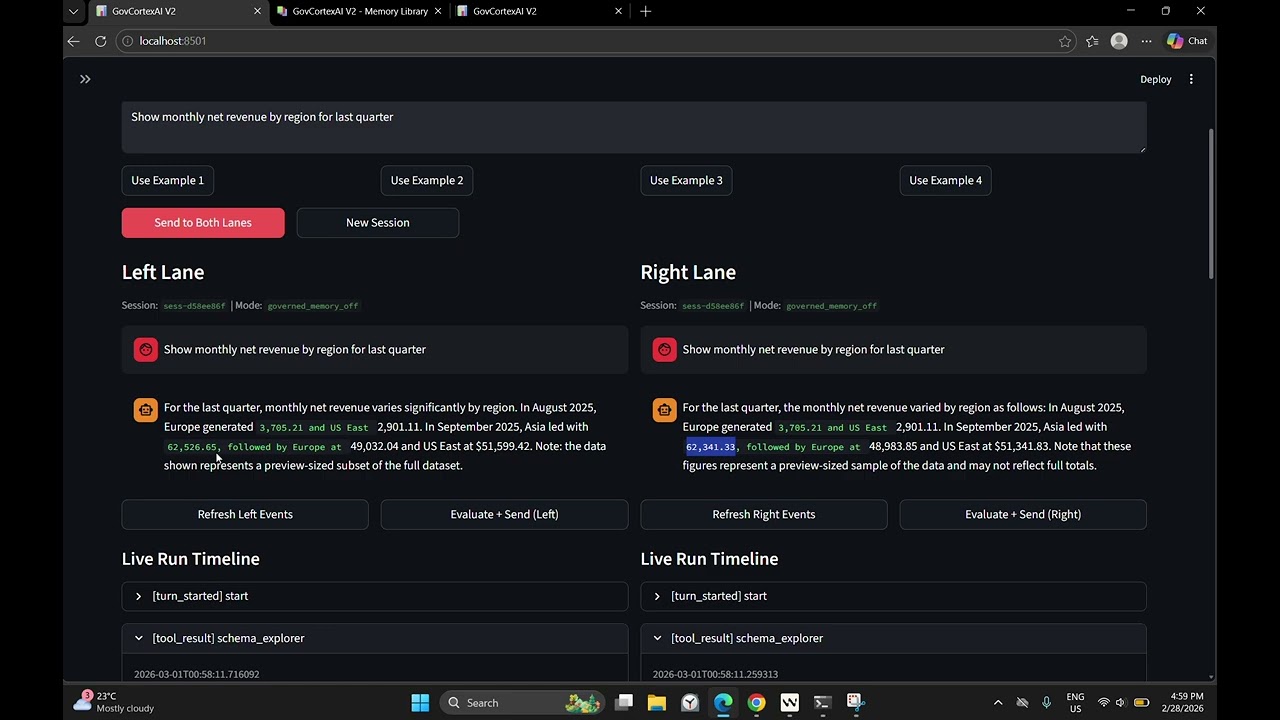Click right lane mode governed_memory_off
The width and height of the screenshot is (1280, 720).
[831, 306]
